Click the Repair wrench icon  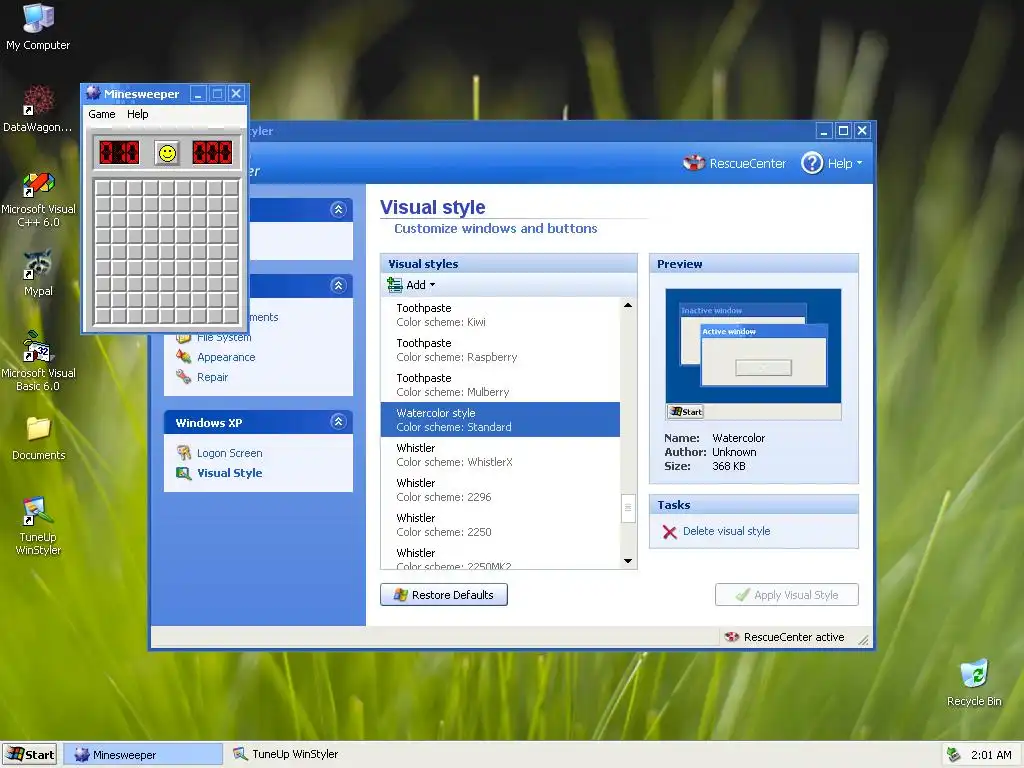pos(184,377)
